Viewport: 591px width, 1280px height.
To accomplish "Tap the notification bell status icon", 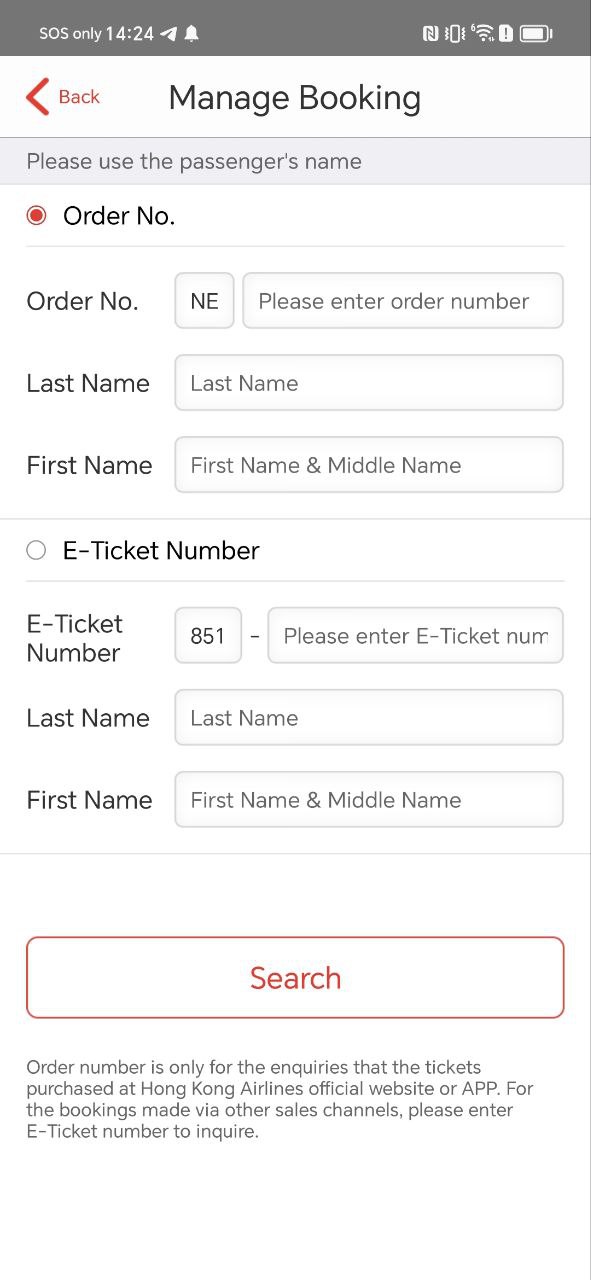I will click(x=192, y=34).
